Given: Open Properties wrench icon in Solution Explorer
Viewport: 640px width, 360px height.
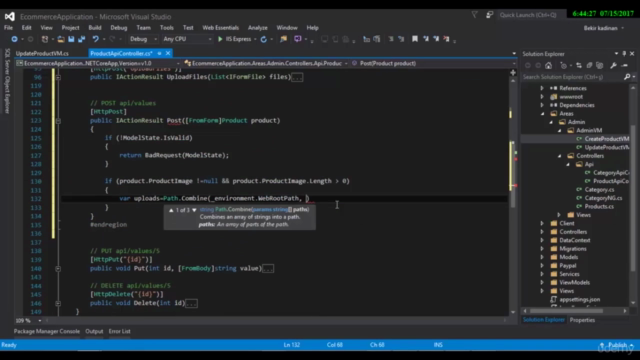Looking at the screenshot, I should click(x=613, y=65).
